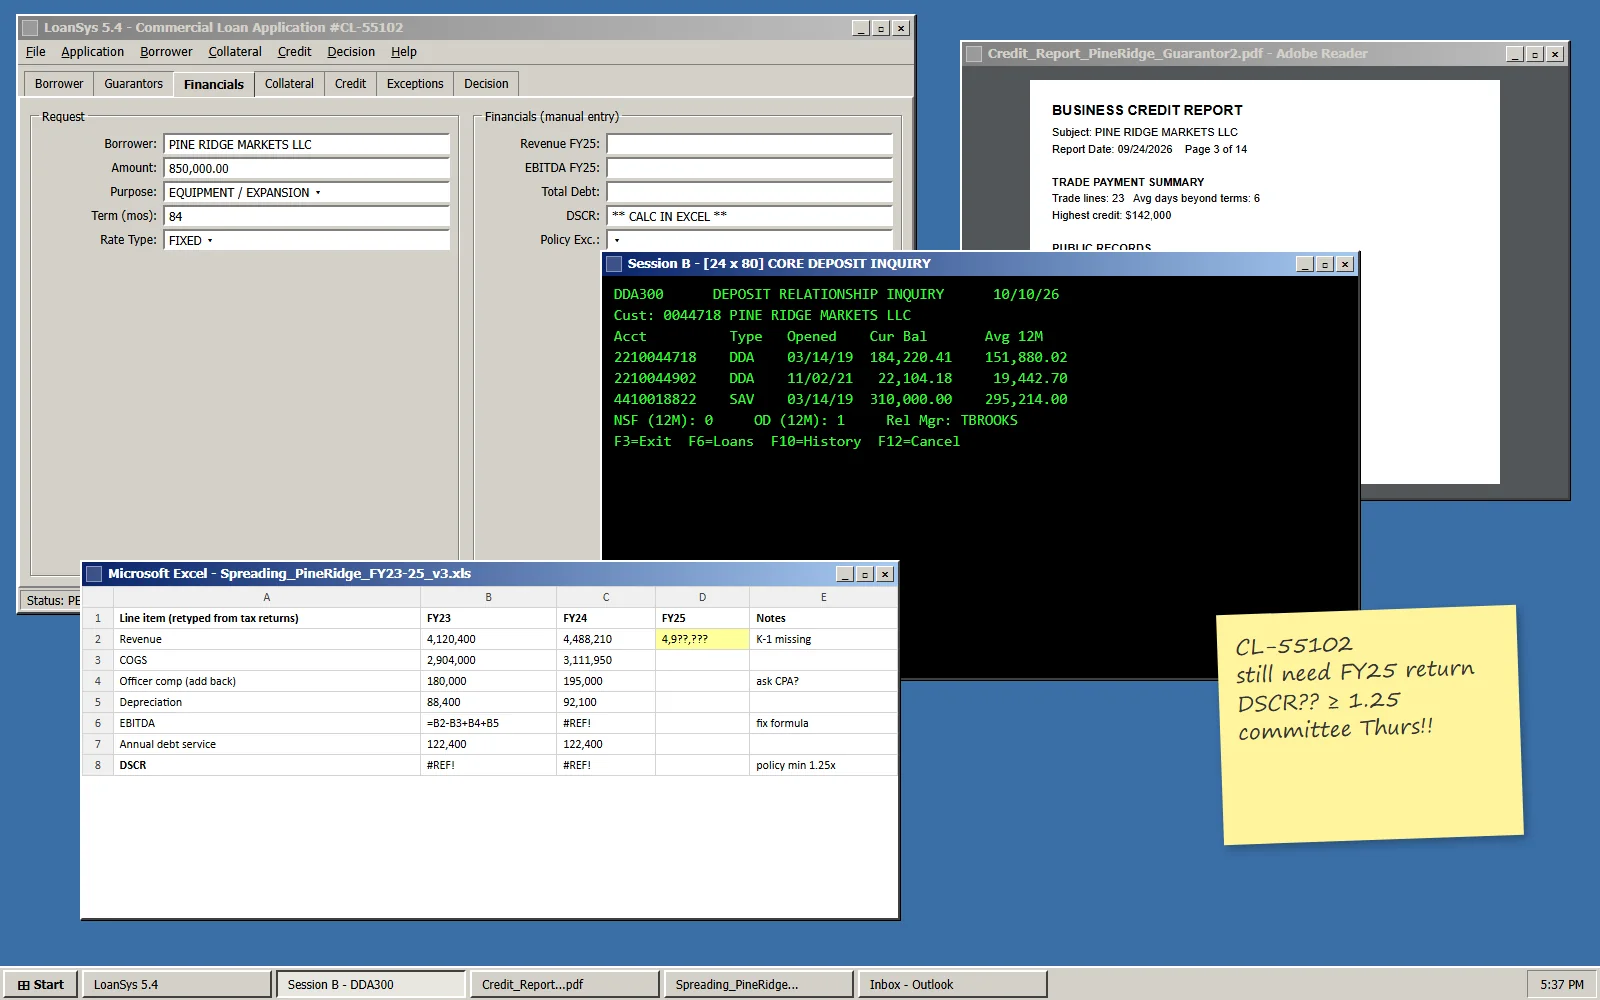This screenshot has height=1000, width=1600.
Task: Switch to the Borrower tab
Action: pos(59,84)
